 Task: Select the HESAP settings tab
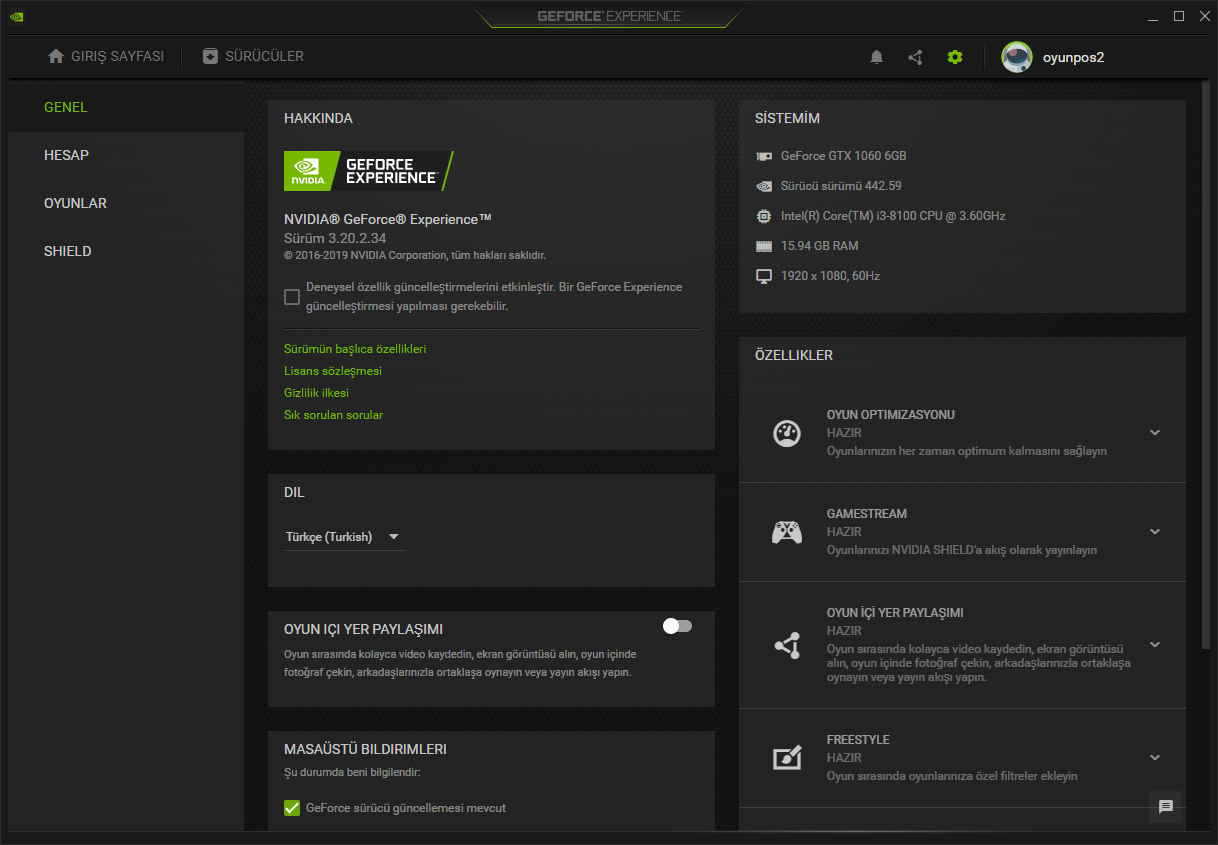[126, 155]
